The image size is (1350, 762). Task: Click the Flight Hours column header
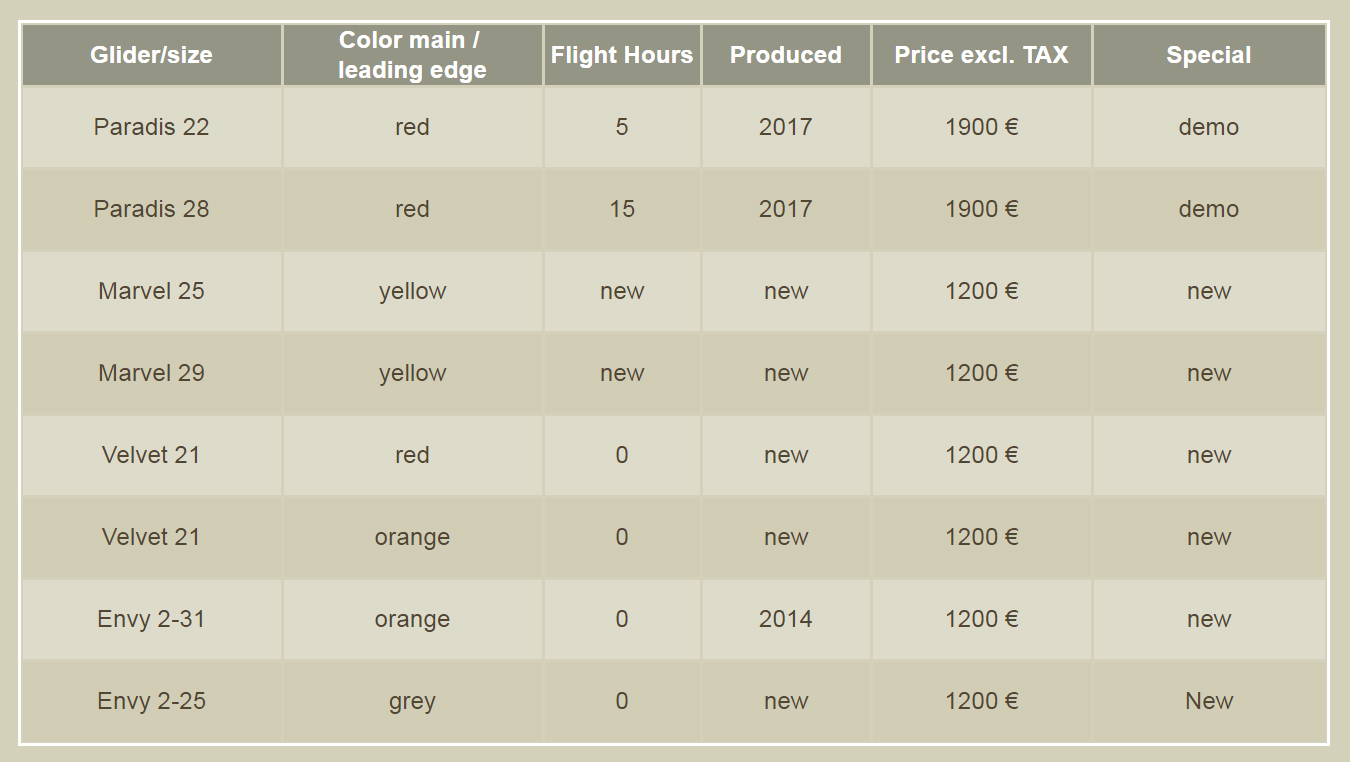(x=622, y=55)
